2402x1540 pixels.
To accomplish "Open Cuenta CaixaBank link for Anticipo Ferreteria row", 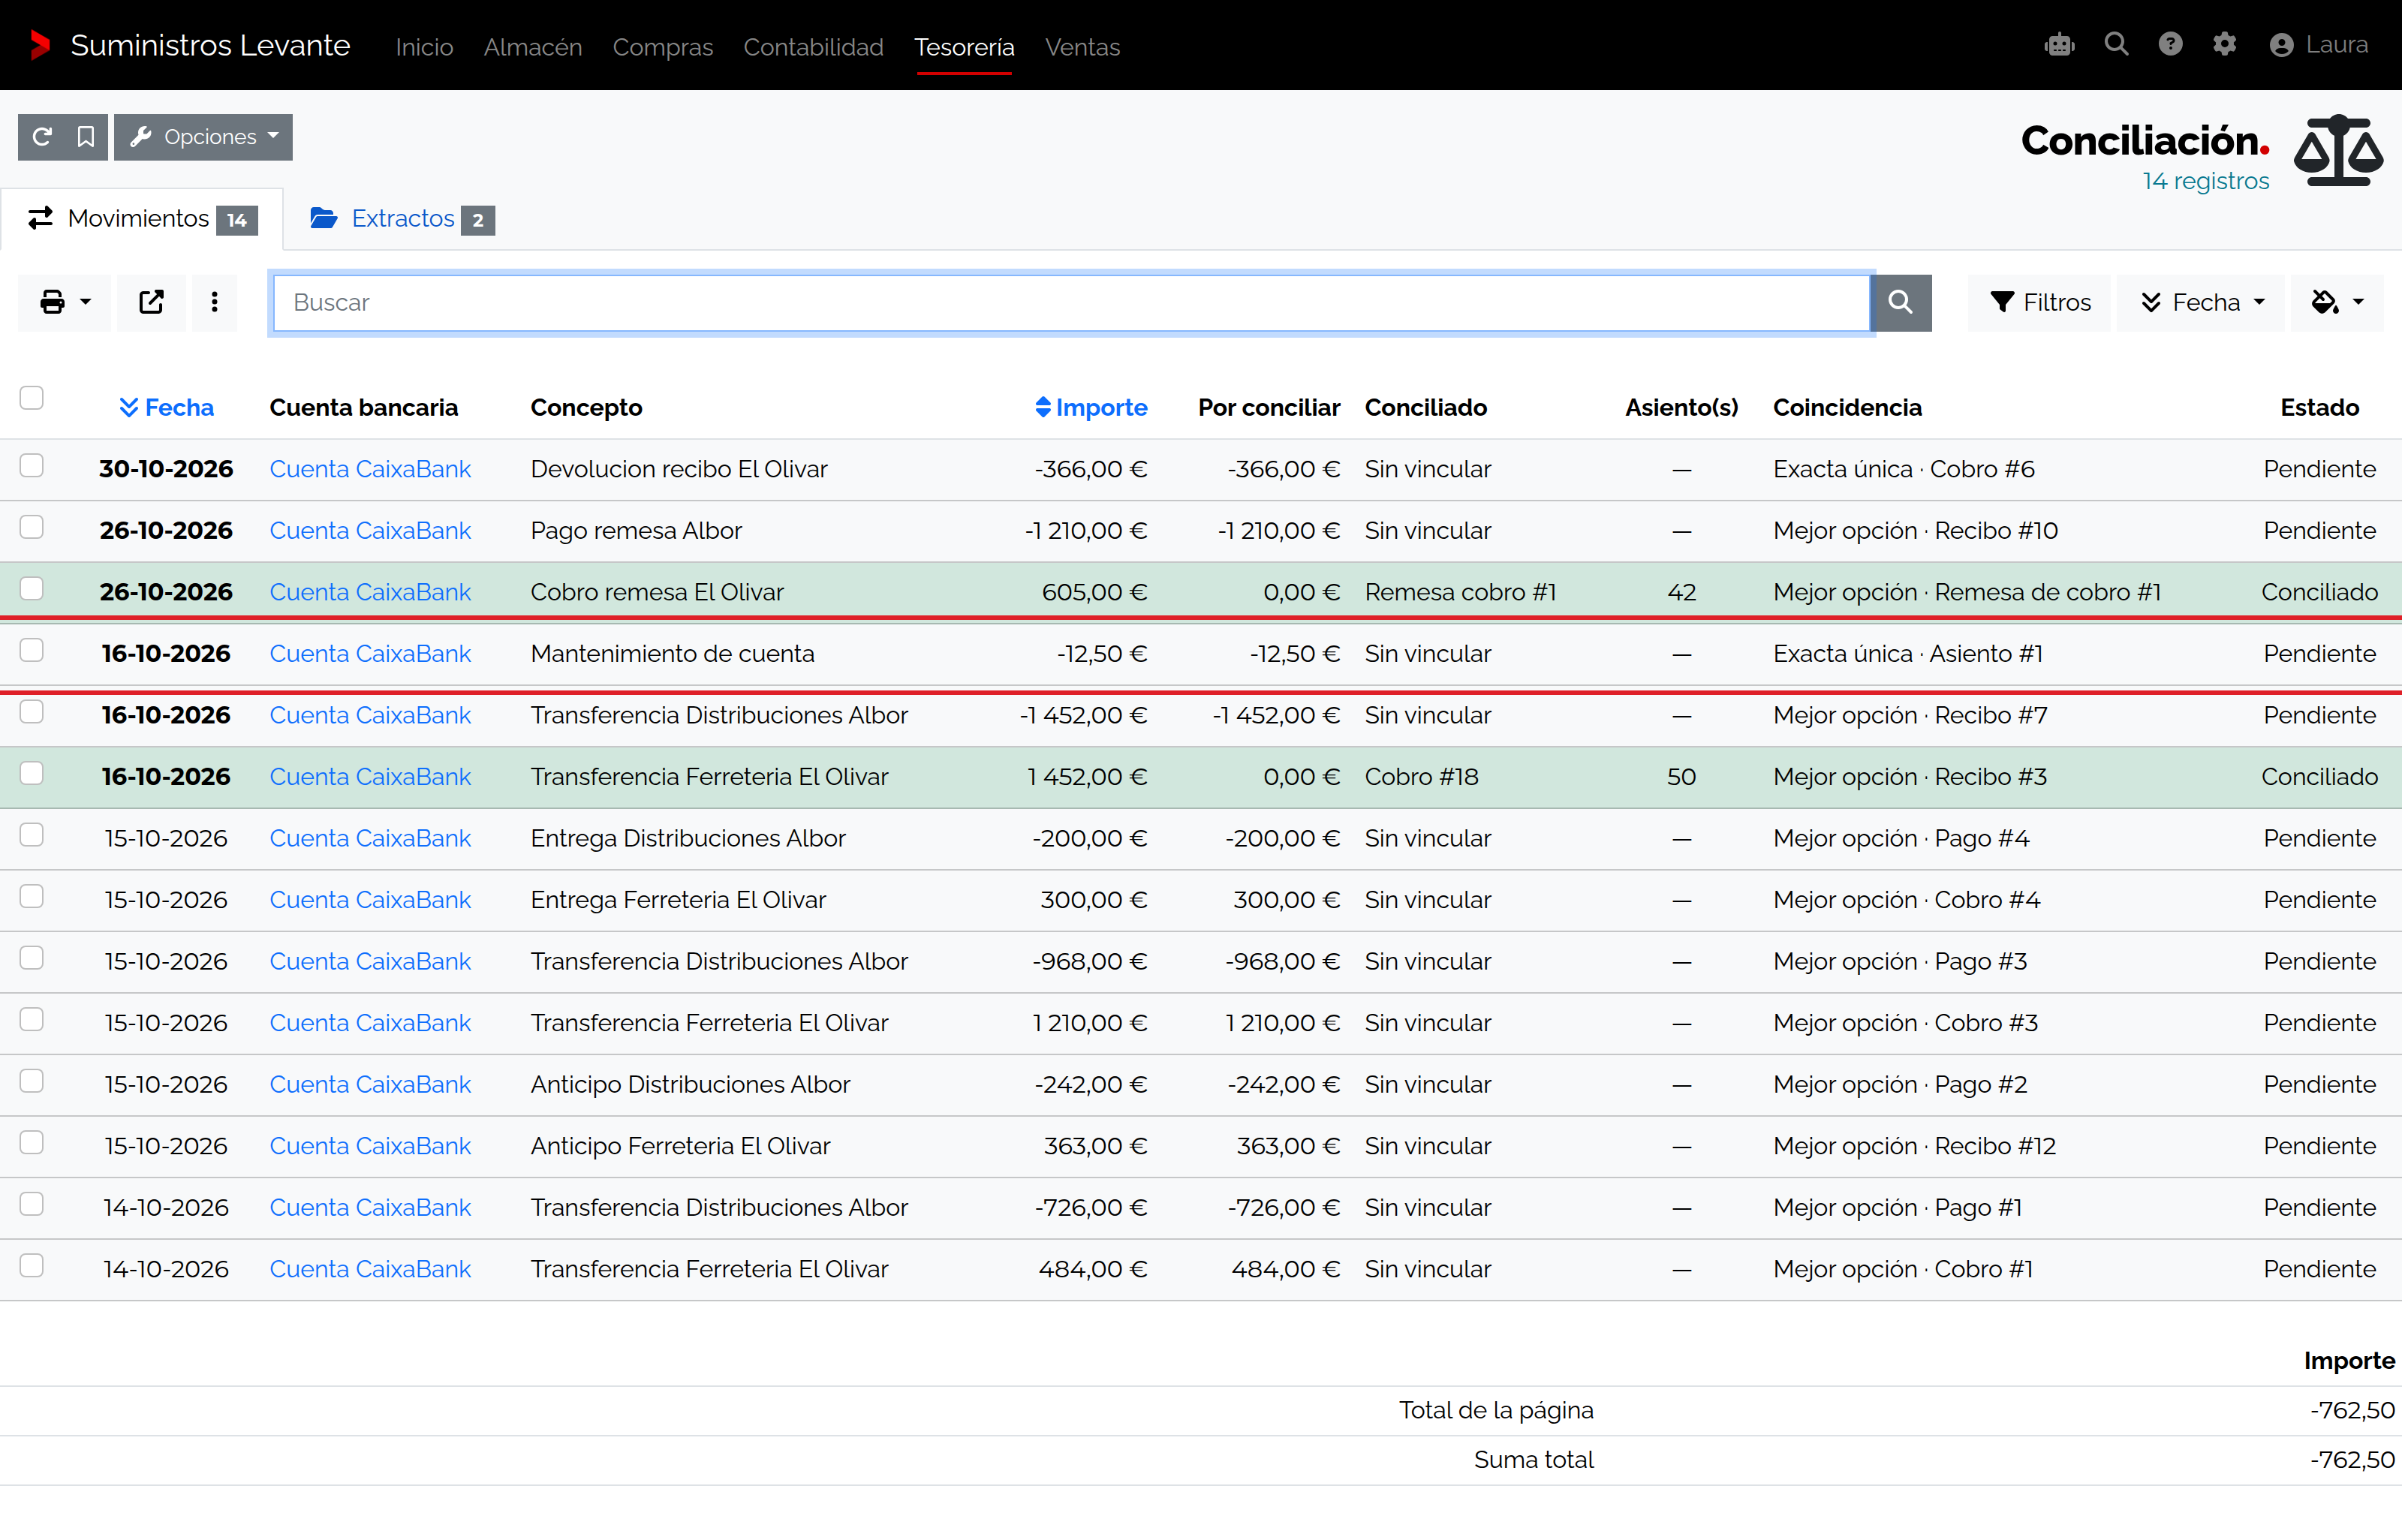I will pyautogui.click(x=370, y=1146).
